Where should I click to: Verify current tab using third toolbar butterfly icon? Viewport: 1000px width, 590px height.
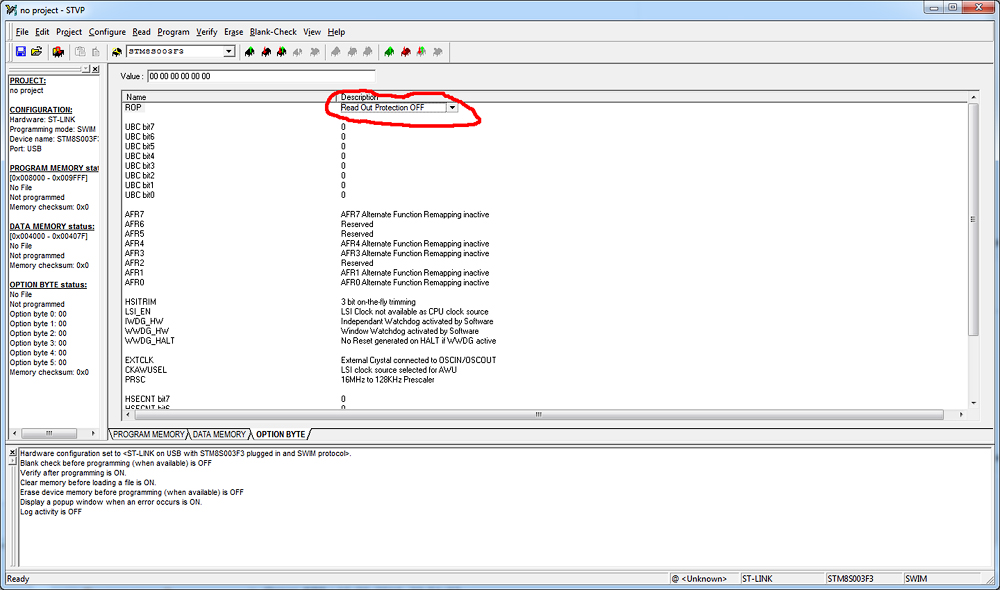coord(282,51)
